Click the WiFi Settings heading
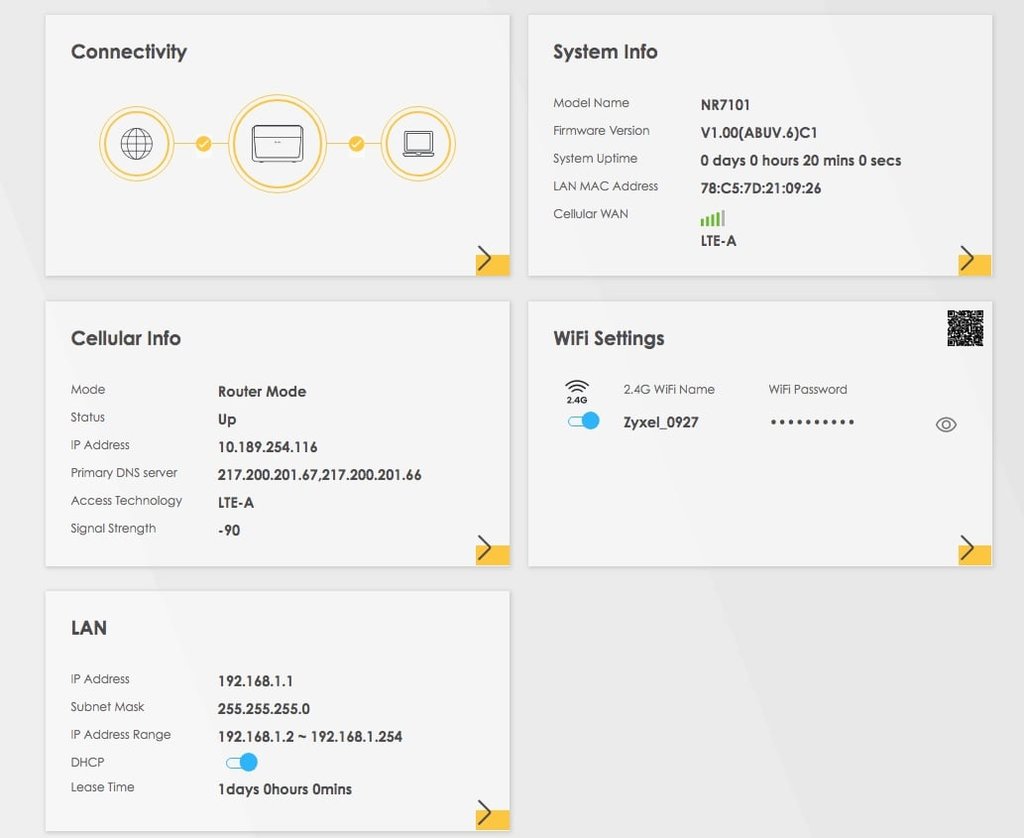This screenshot has height=838, width=1024. pos(609,338)
